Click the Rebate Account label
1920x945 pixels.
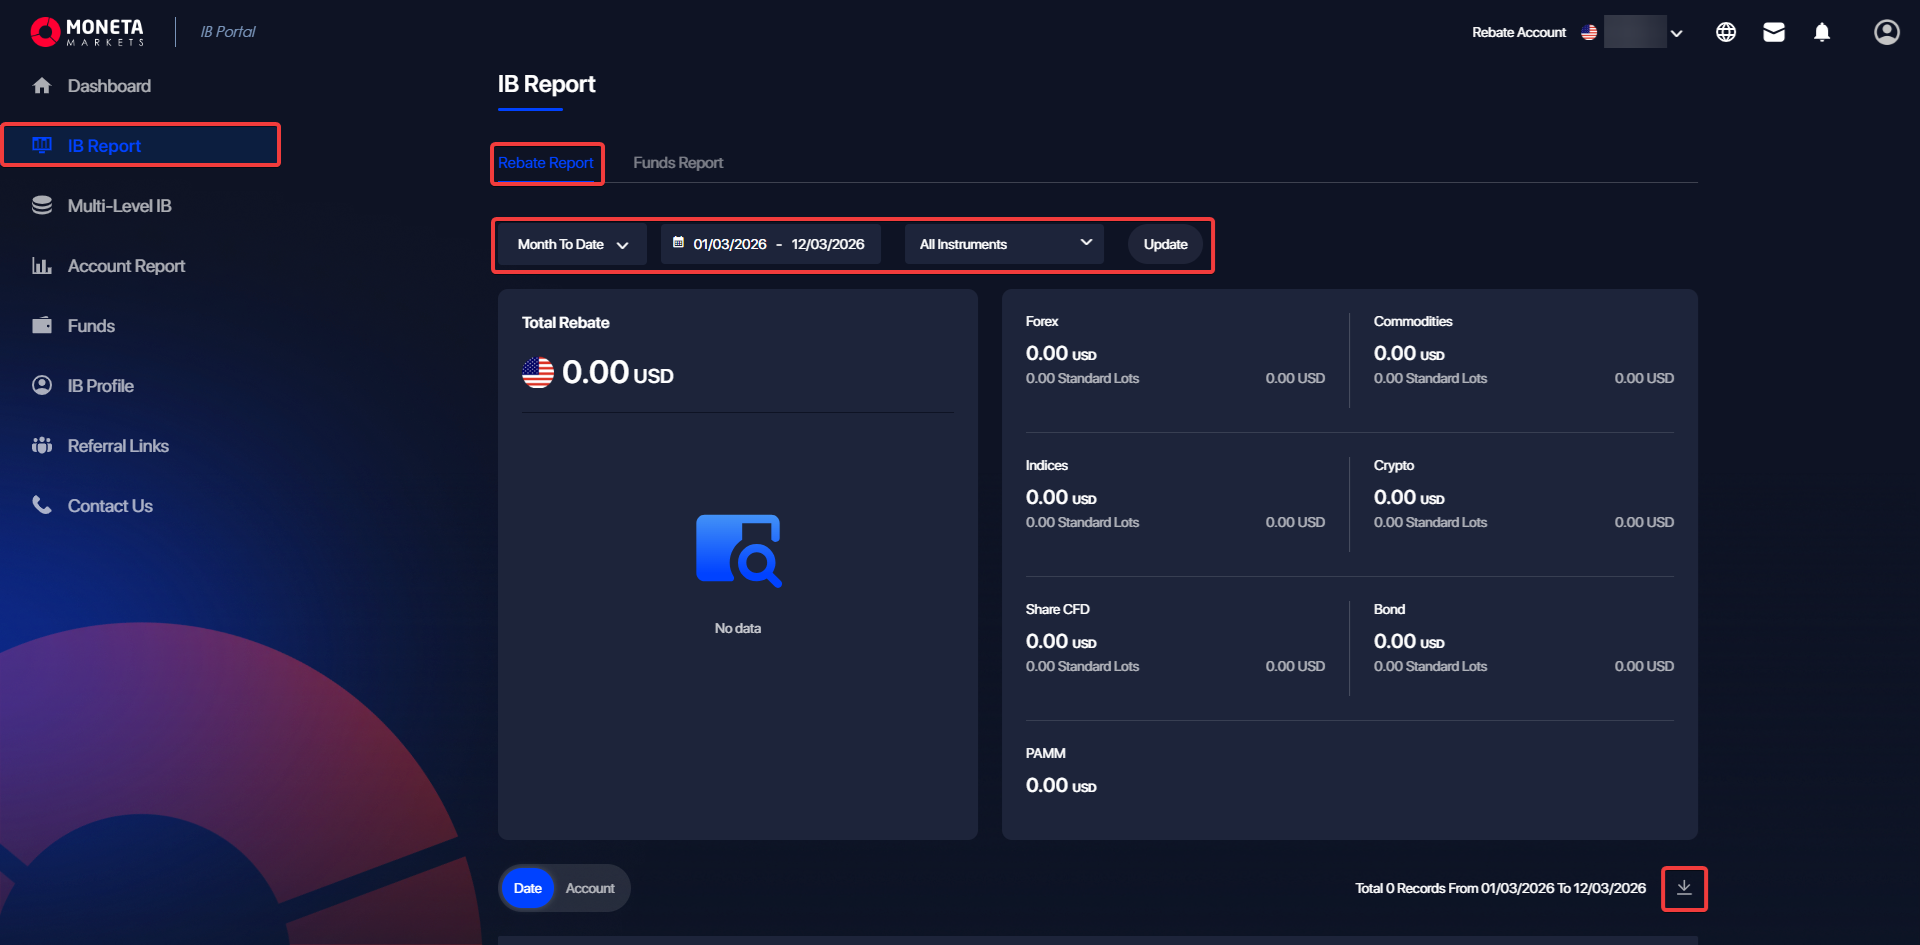click(1519, 32)
